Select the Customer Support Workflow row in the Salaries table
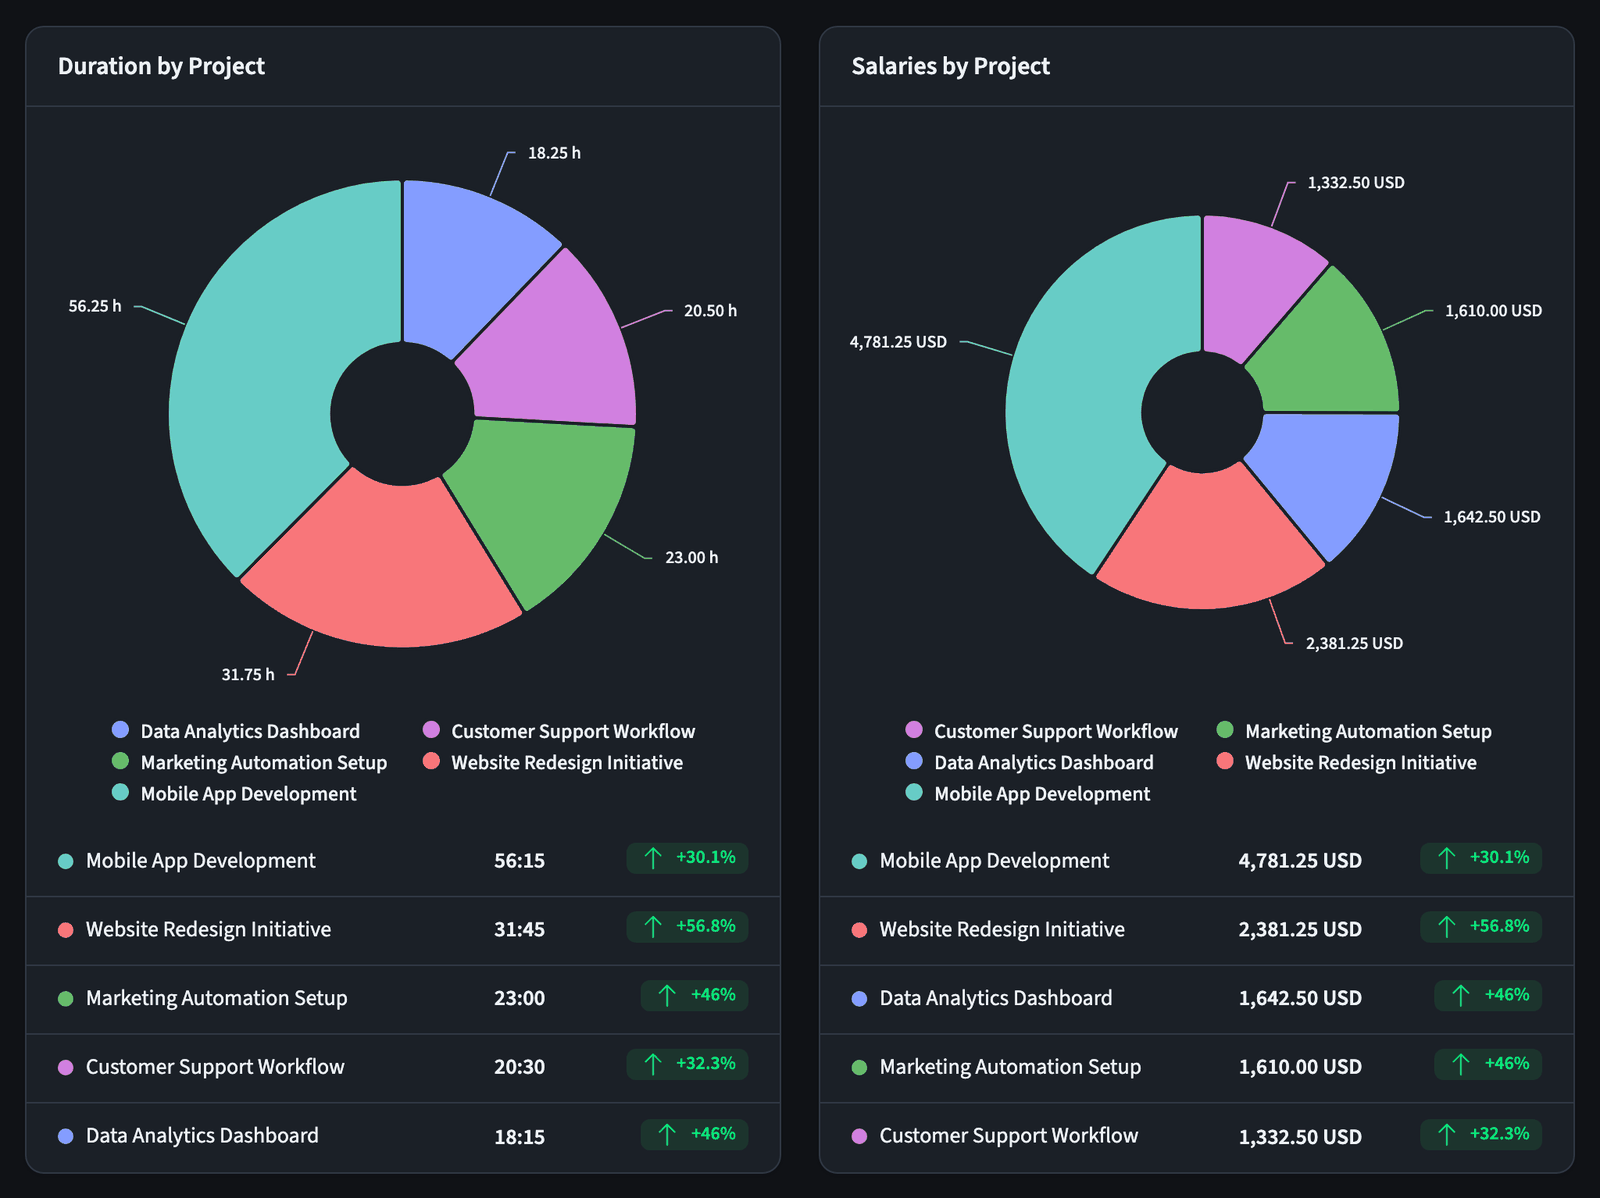1600x1198 pixels. coord(1196,1137)
